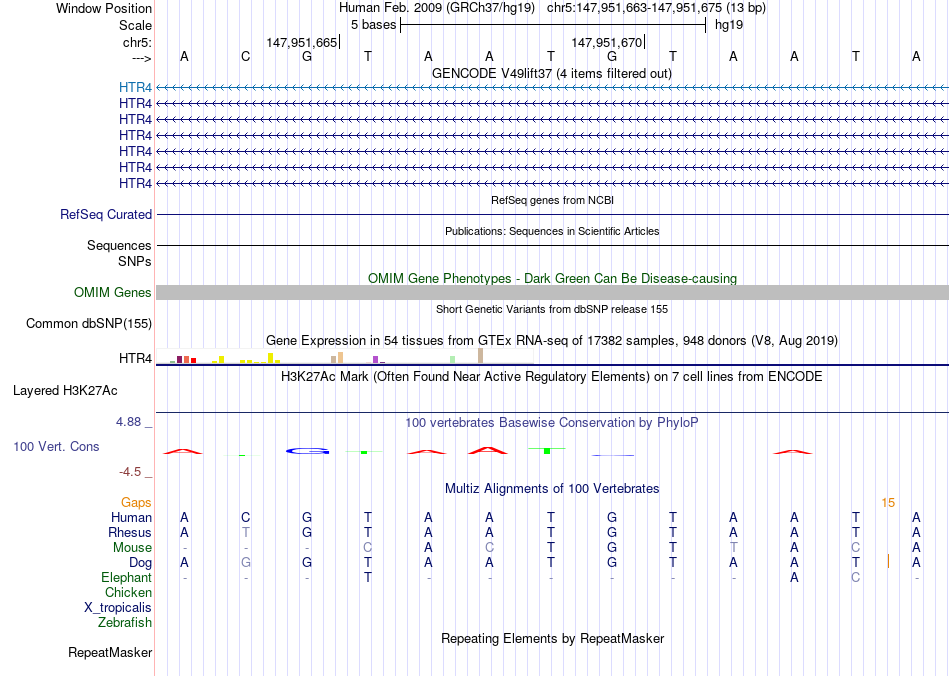This screenshot has height=676, width=950.
Task: Open Common dbSNP(155) track settings label
Action: [89, 323]
